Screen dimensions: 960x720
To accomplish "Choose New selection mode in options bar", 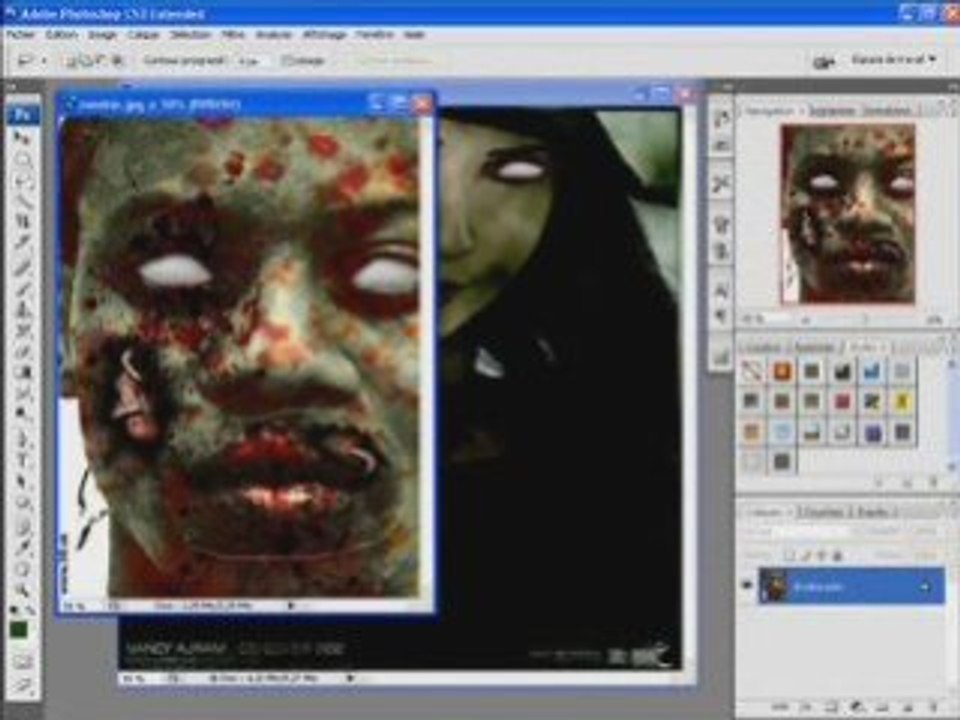I will (69, 60).
